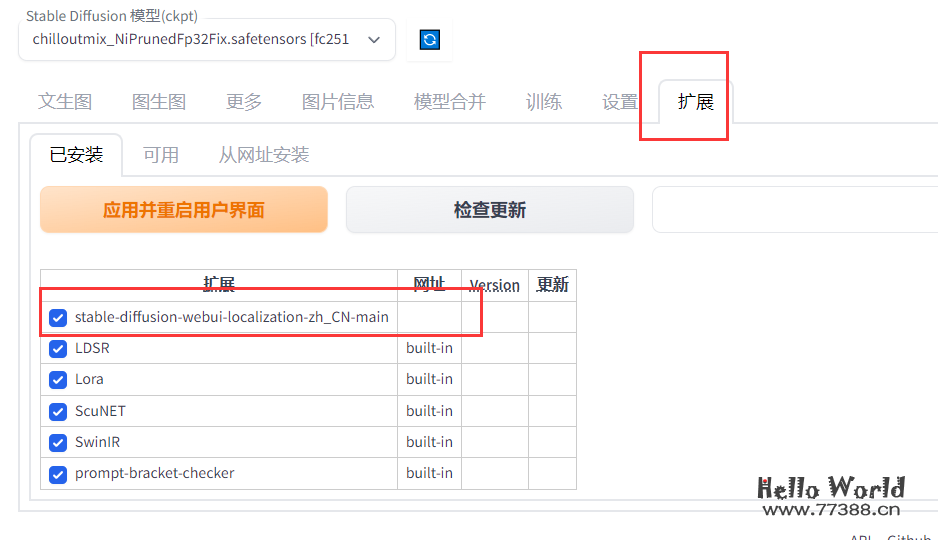Click the empty field beside 检查更新
The image size is (938, 540).
coord(795,209)
